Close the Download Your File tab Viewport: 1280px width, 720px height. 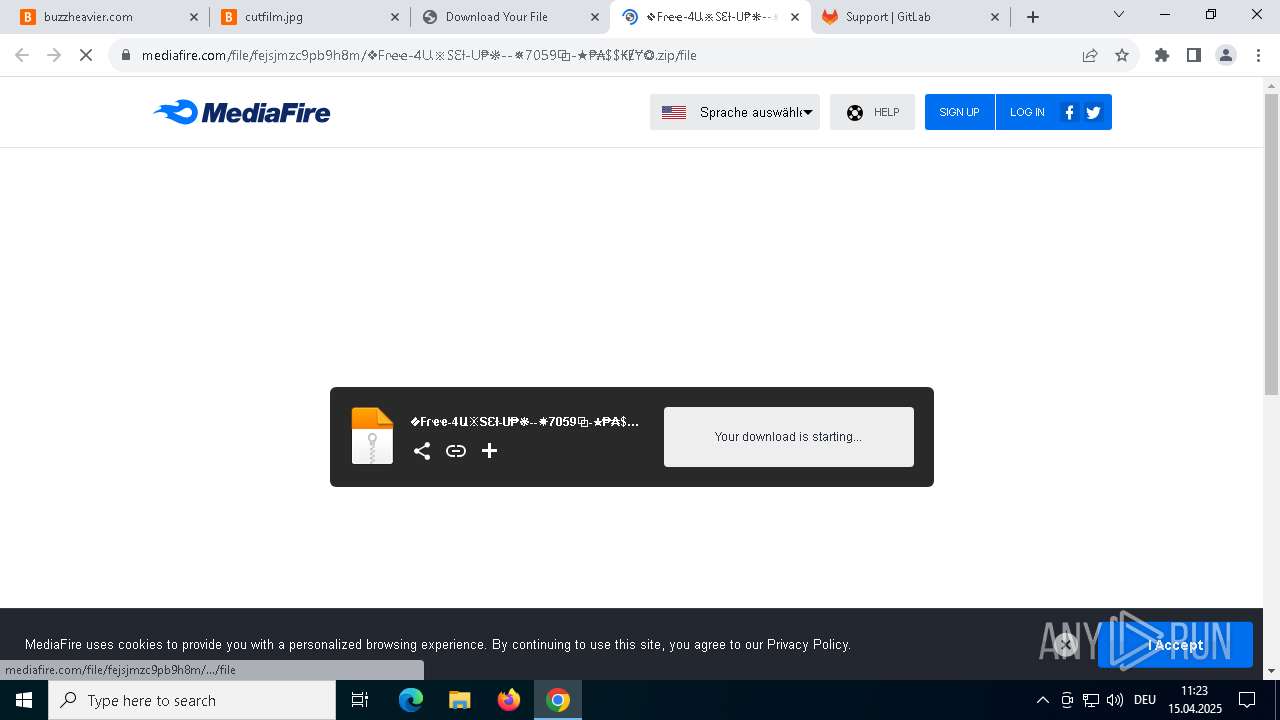[595, 17]
